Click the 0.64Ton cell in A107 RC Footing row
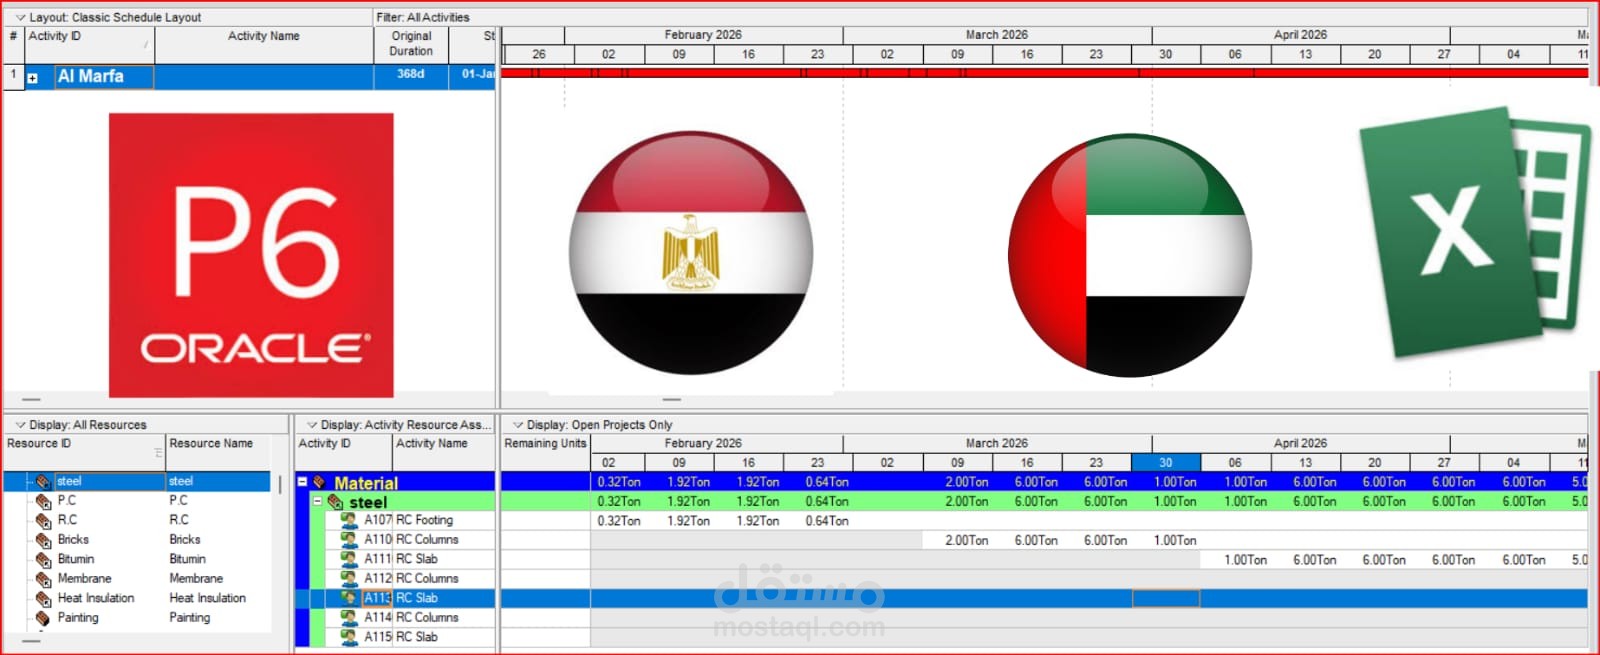The height and width of the screenshot is (655, 1600). pos(827,521)
